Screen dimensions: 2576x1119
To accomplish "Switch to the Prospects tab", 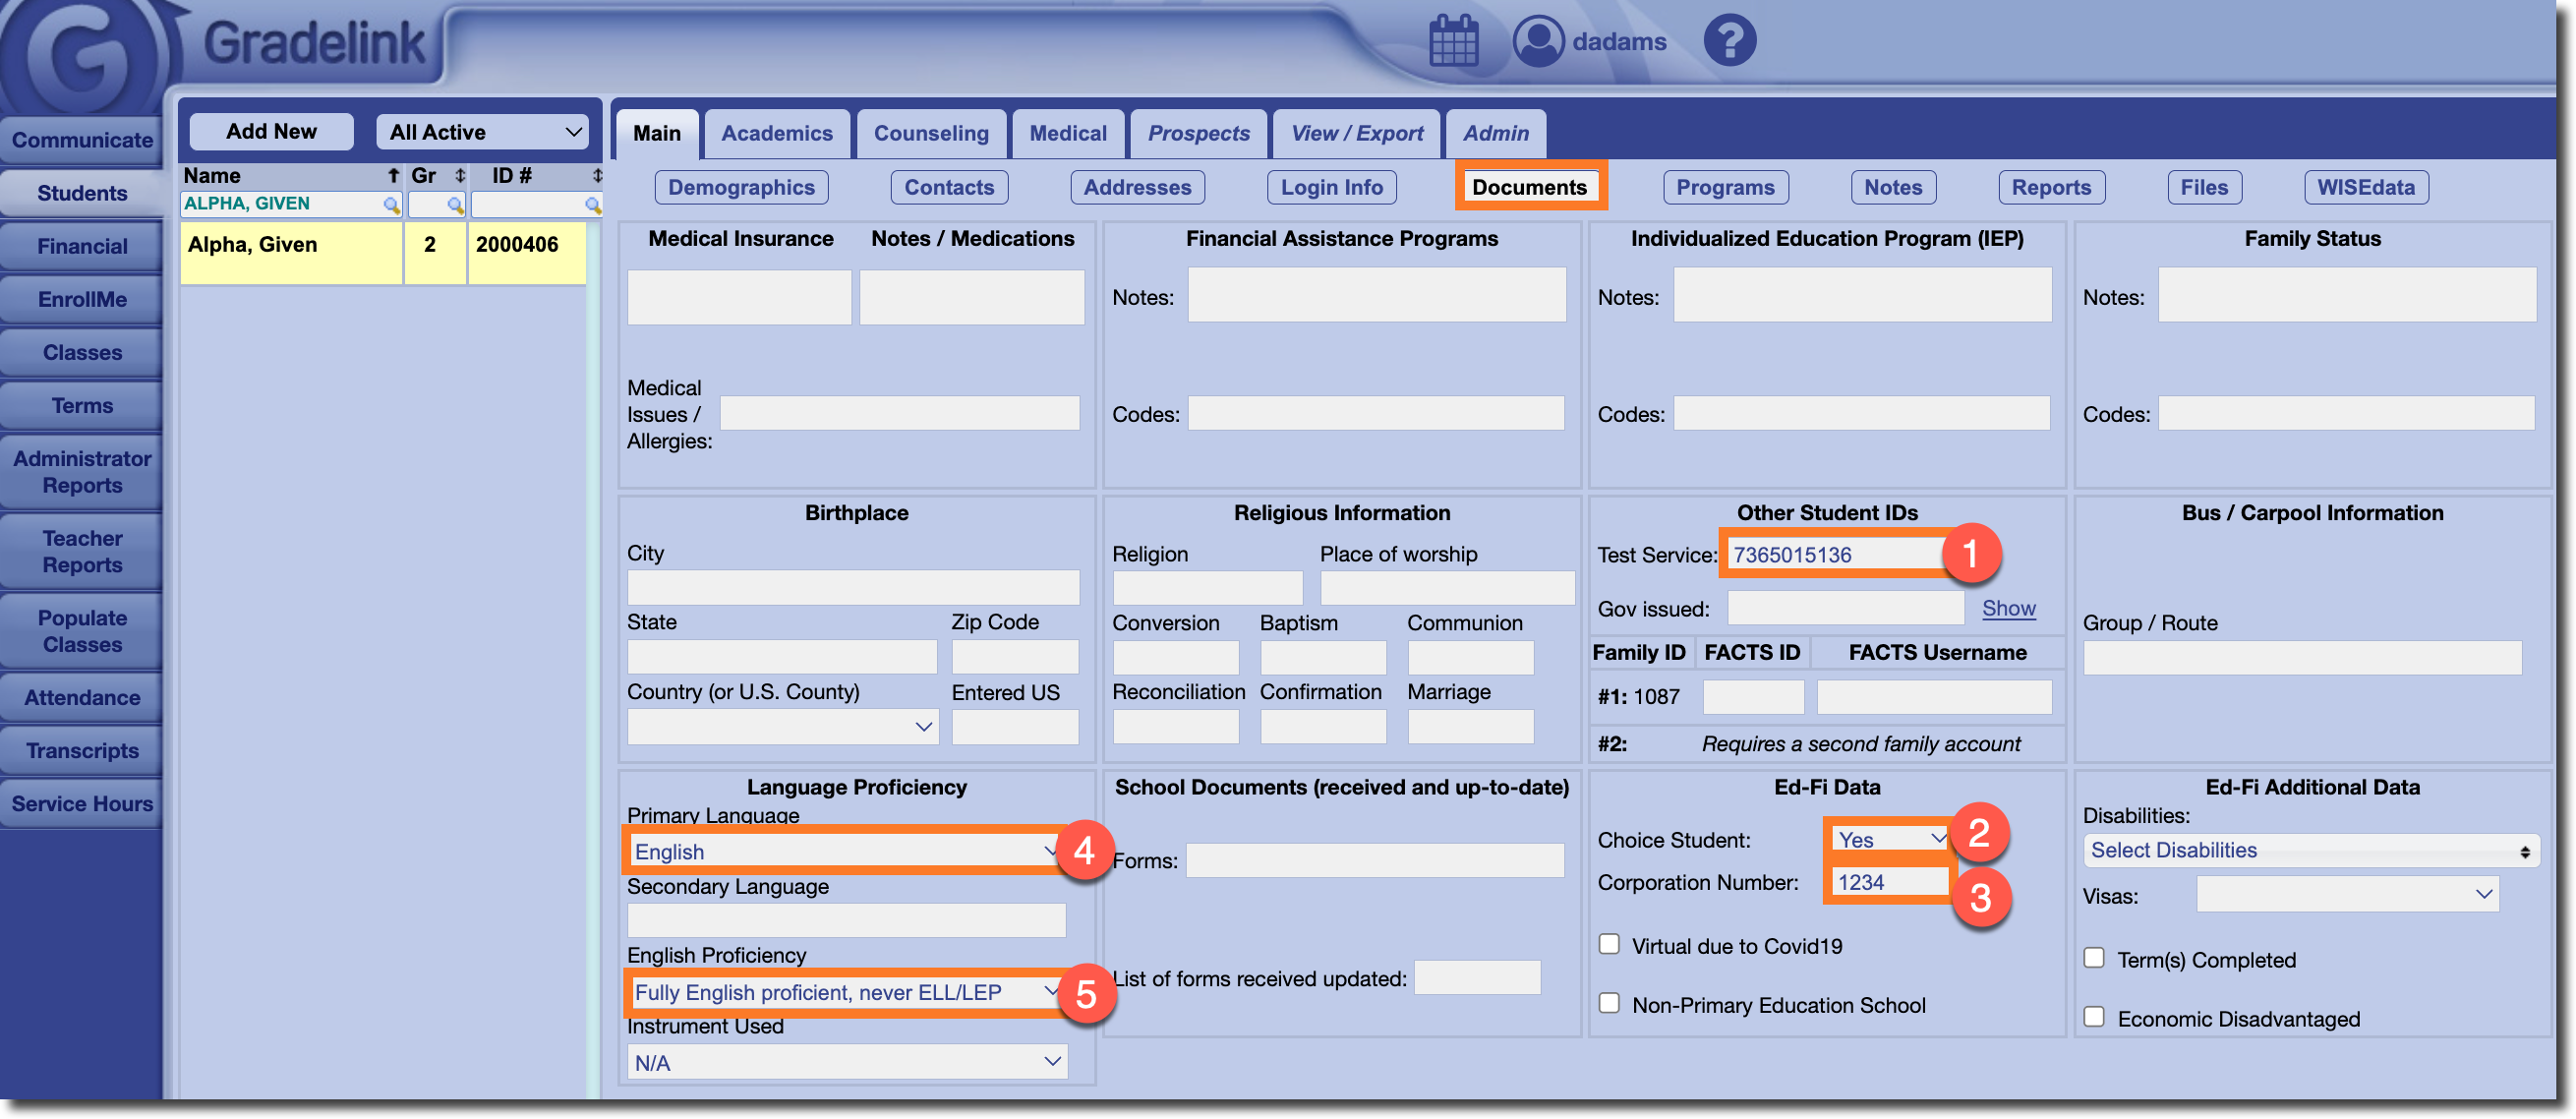I will [1198, 133].
